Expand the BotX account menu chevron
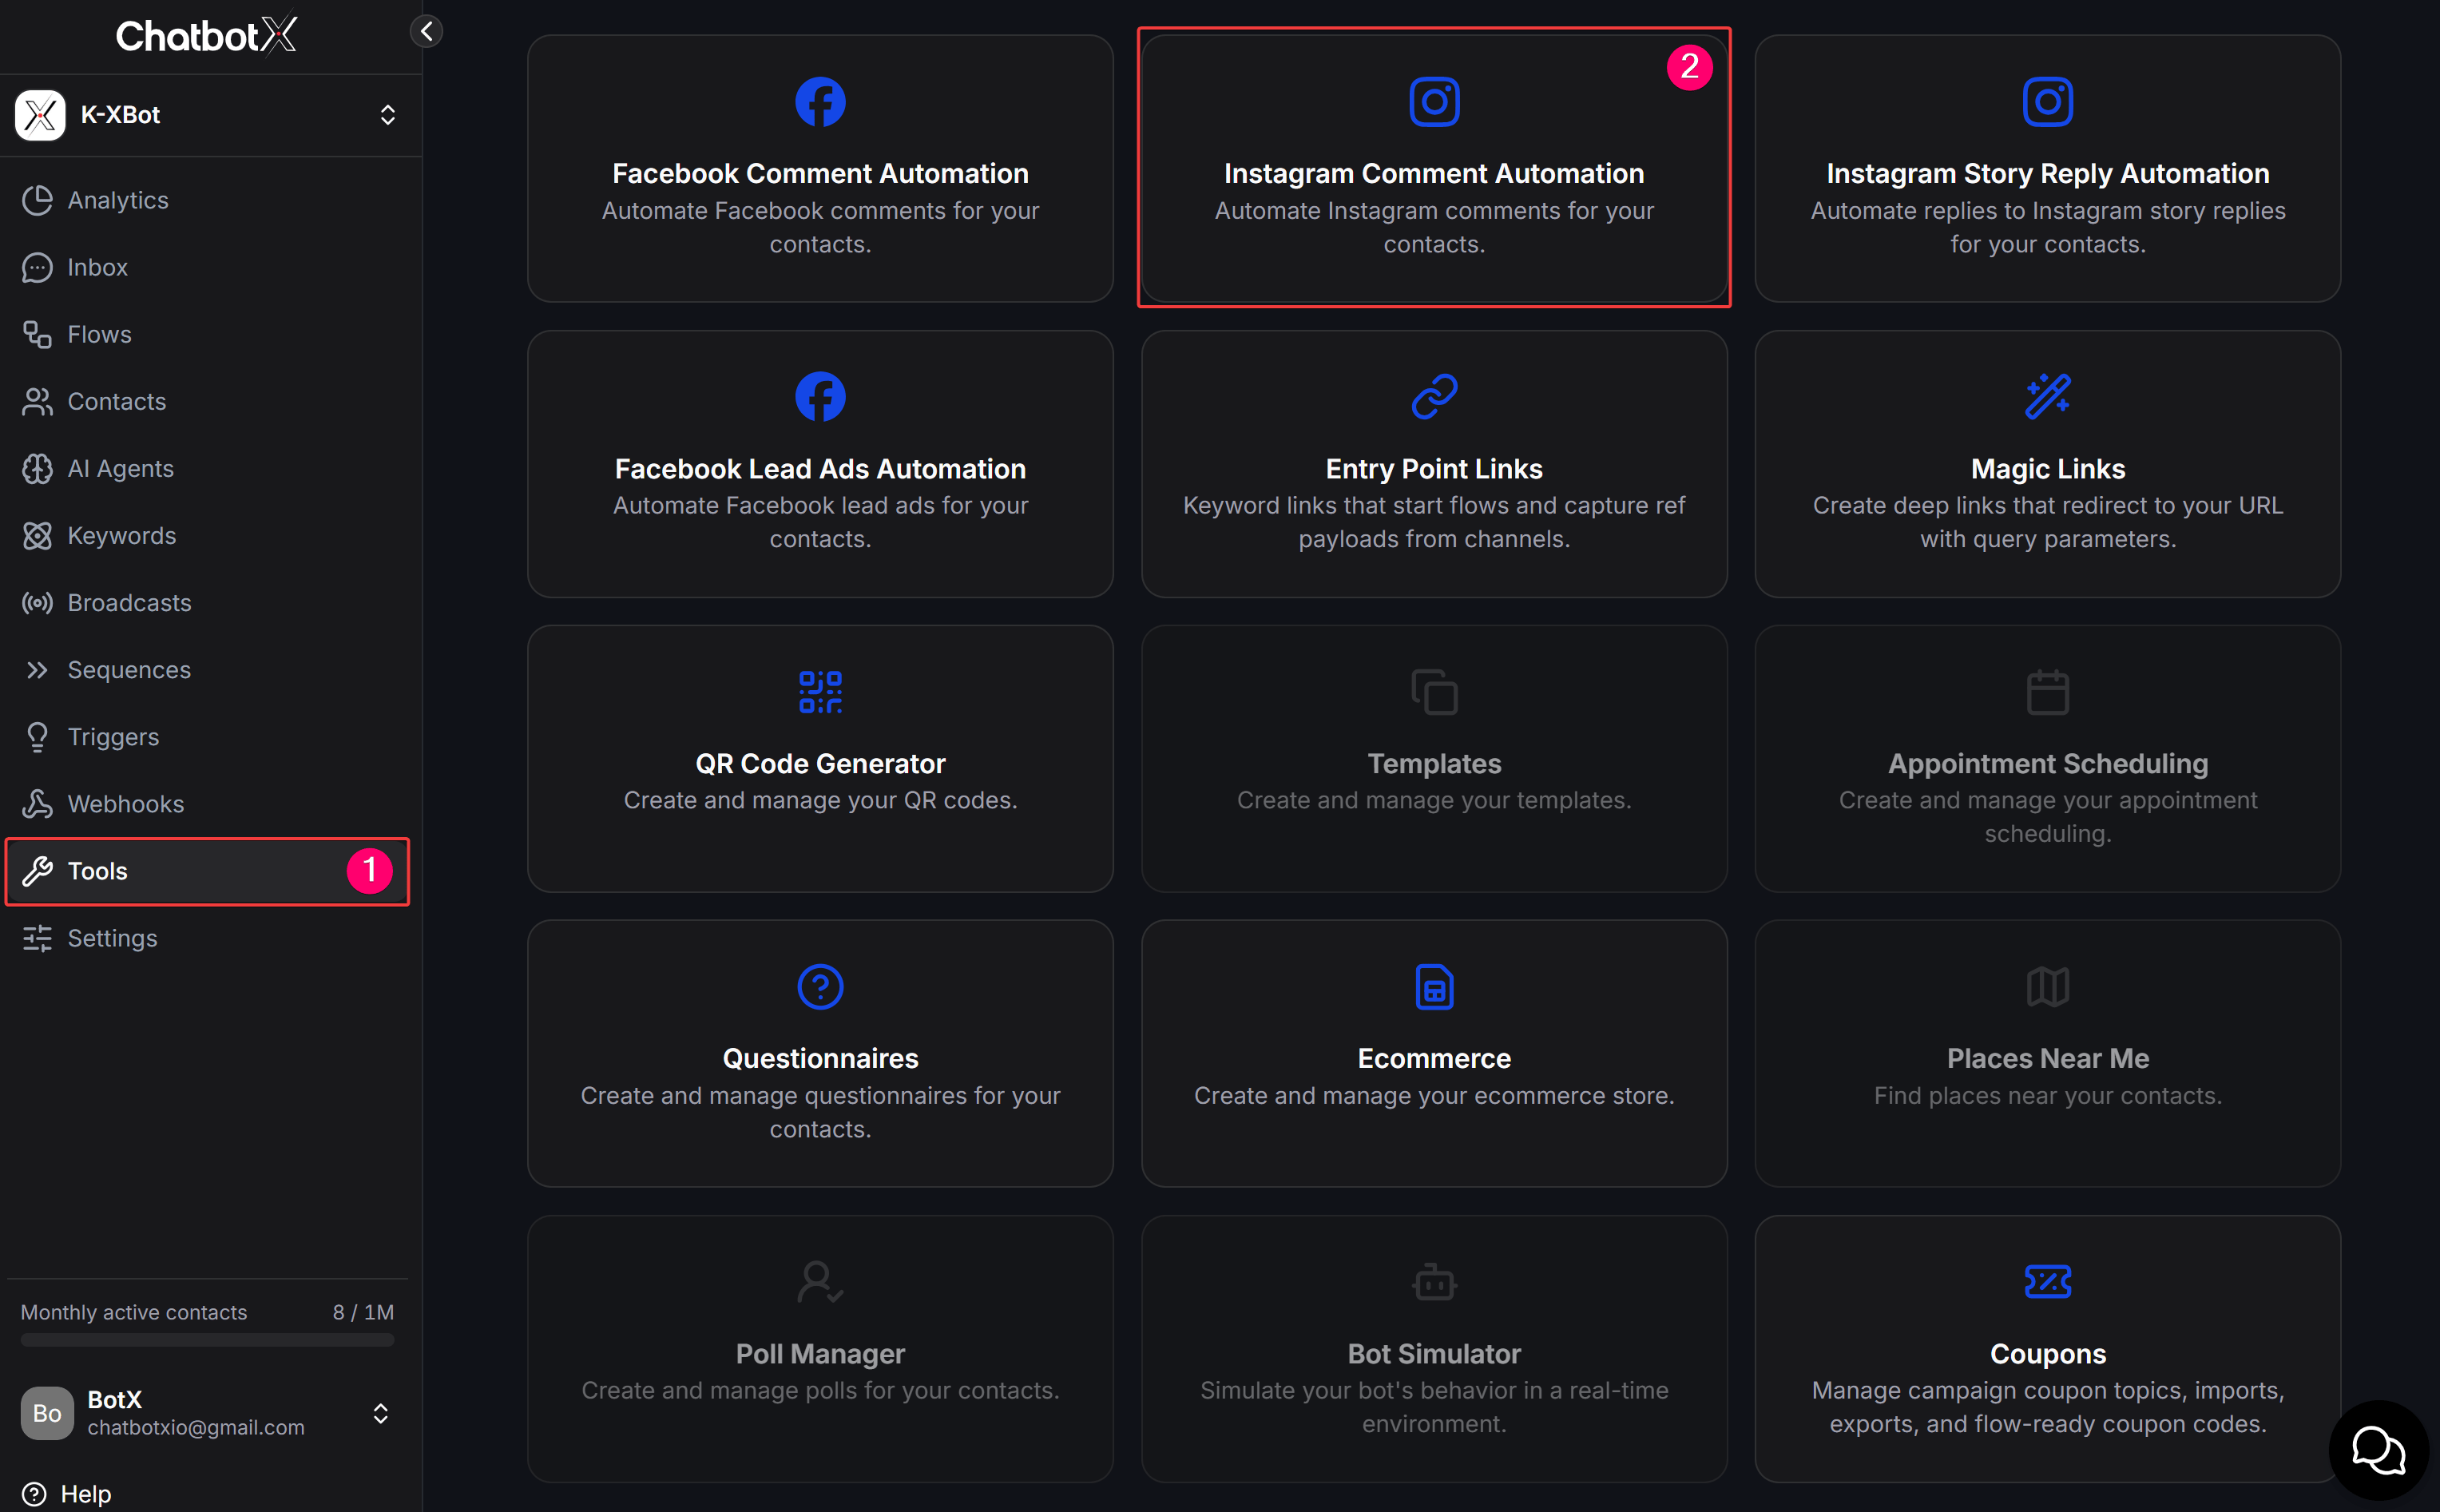 click(x=381, y=1413)
